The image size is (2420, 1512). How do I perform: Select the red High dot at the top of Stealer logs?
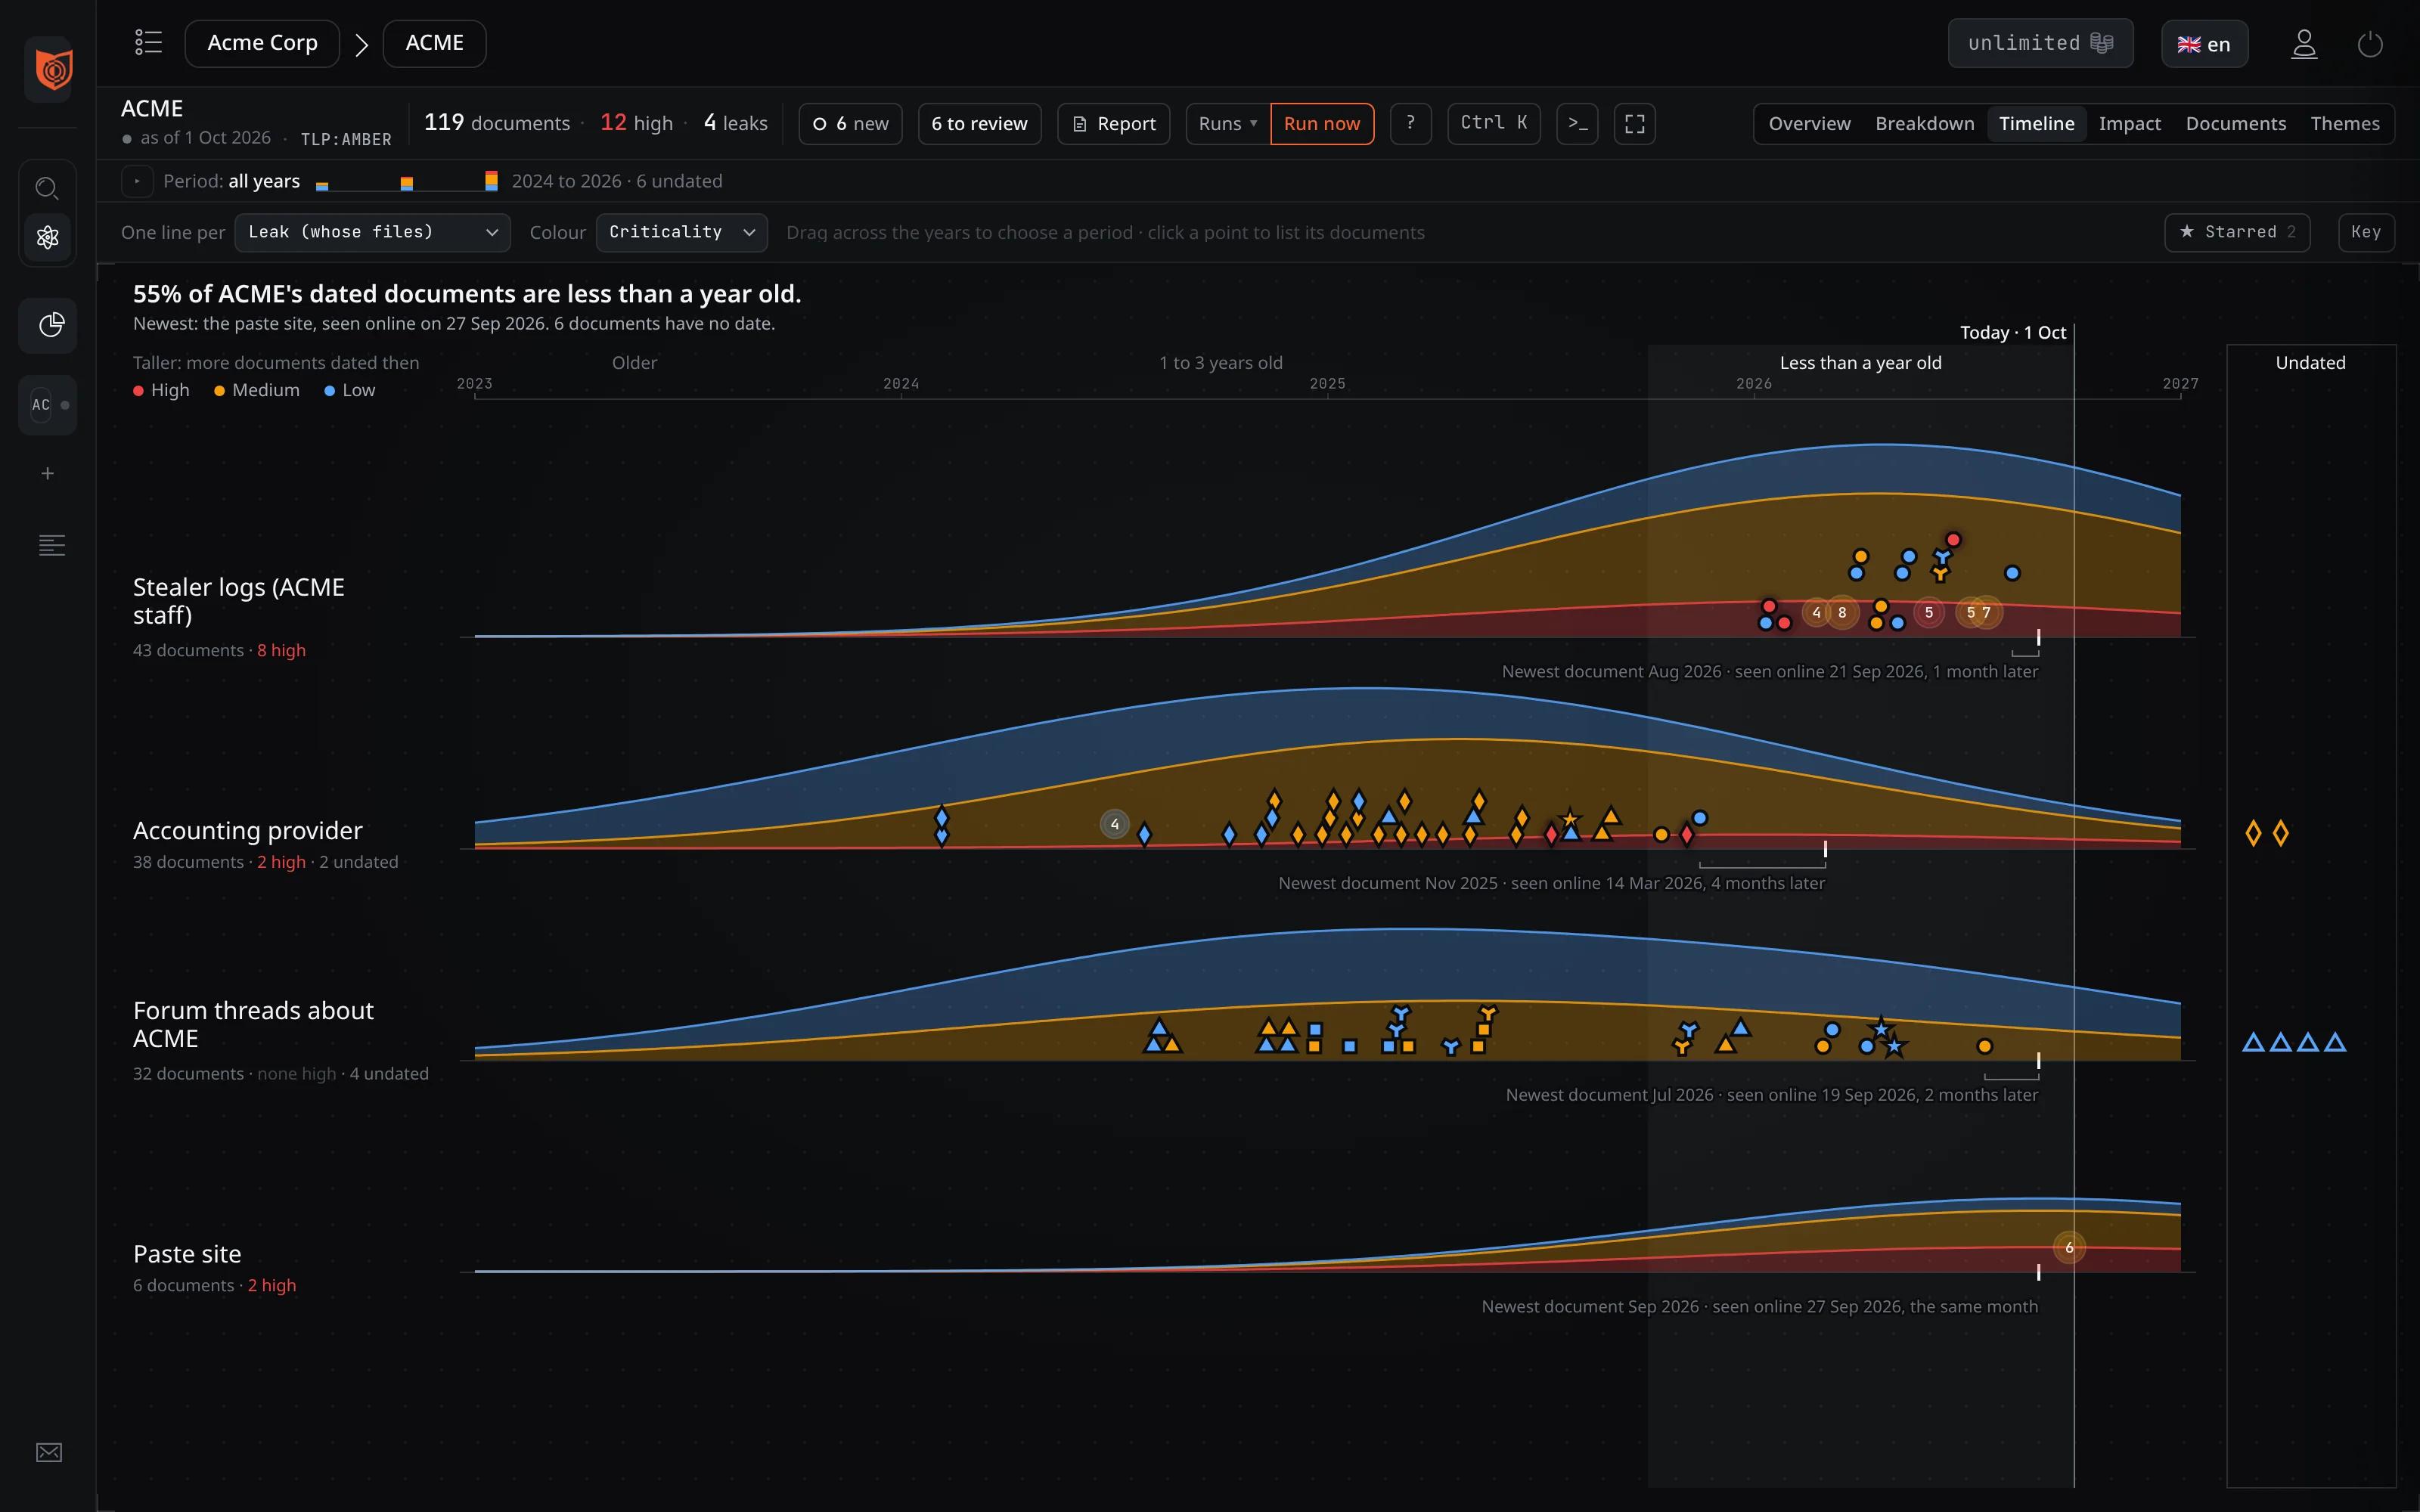(x=1952, y=540)
